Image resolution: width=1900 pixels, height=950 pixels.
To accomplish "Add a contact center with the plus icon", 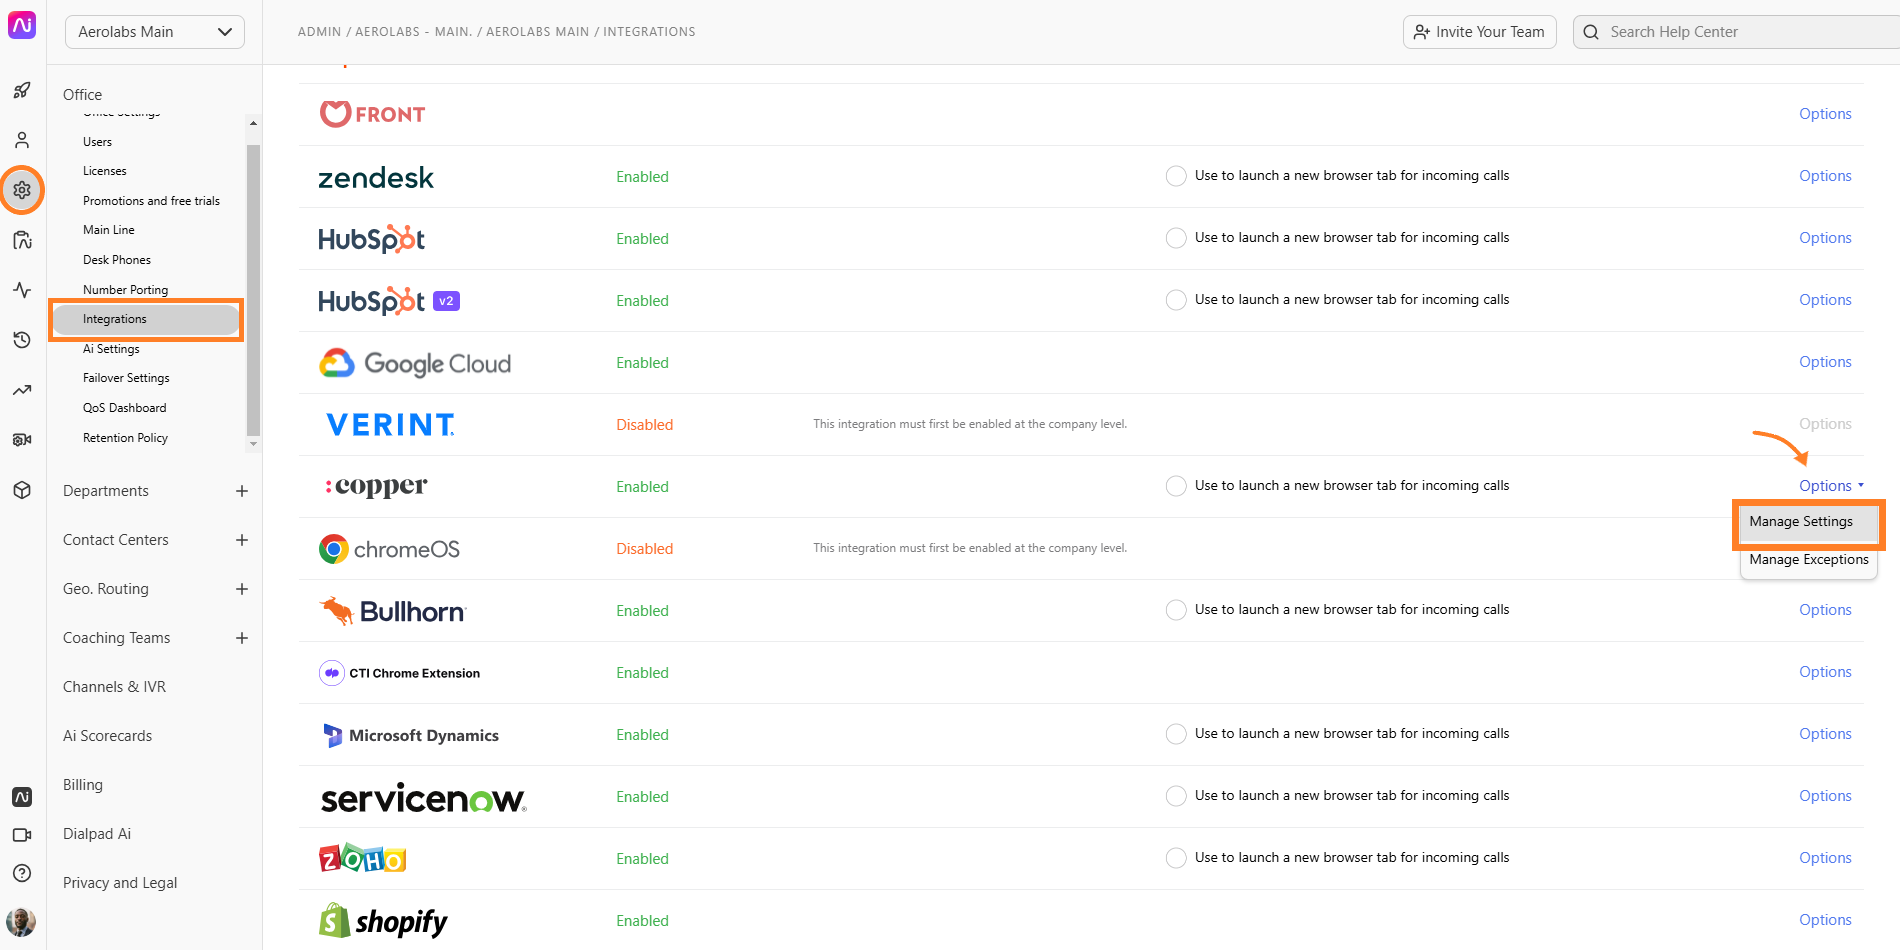I will pyautogui.click(x=242, y=540).
